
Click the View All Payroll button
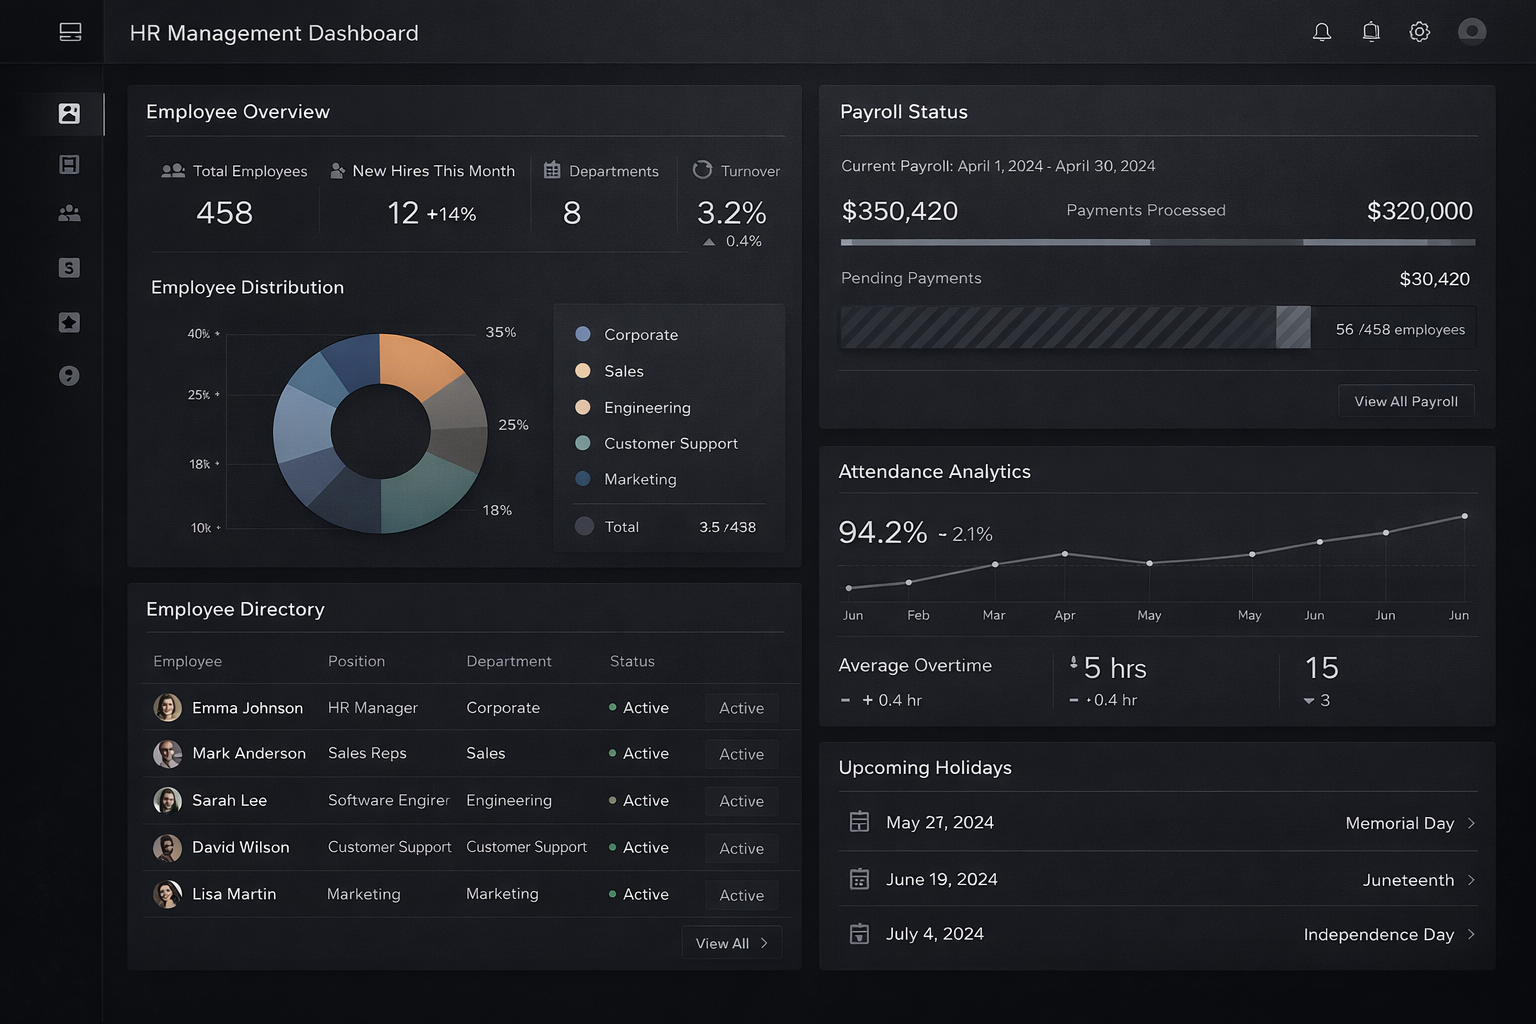pyautogui.click(x=1405, y=401)
